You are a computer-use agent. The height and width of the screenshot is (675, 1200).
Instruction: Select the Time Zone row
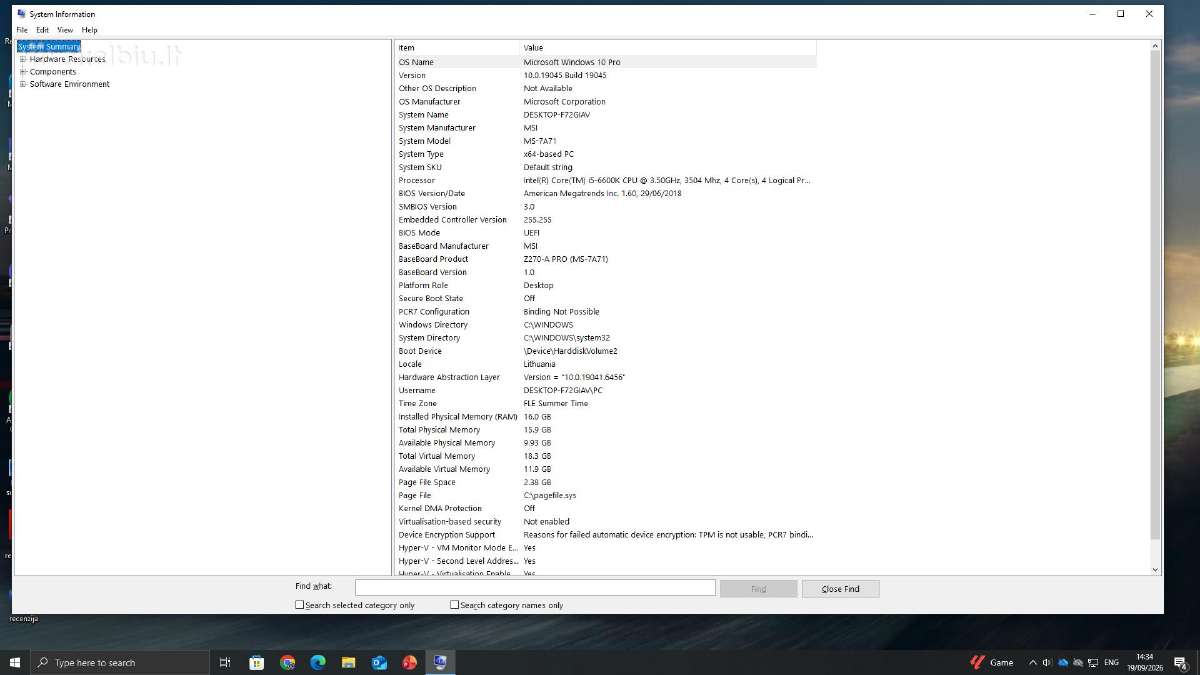(606, 403)
